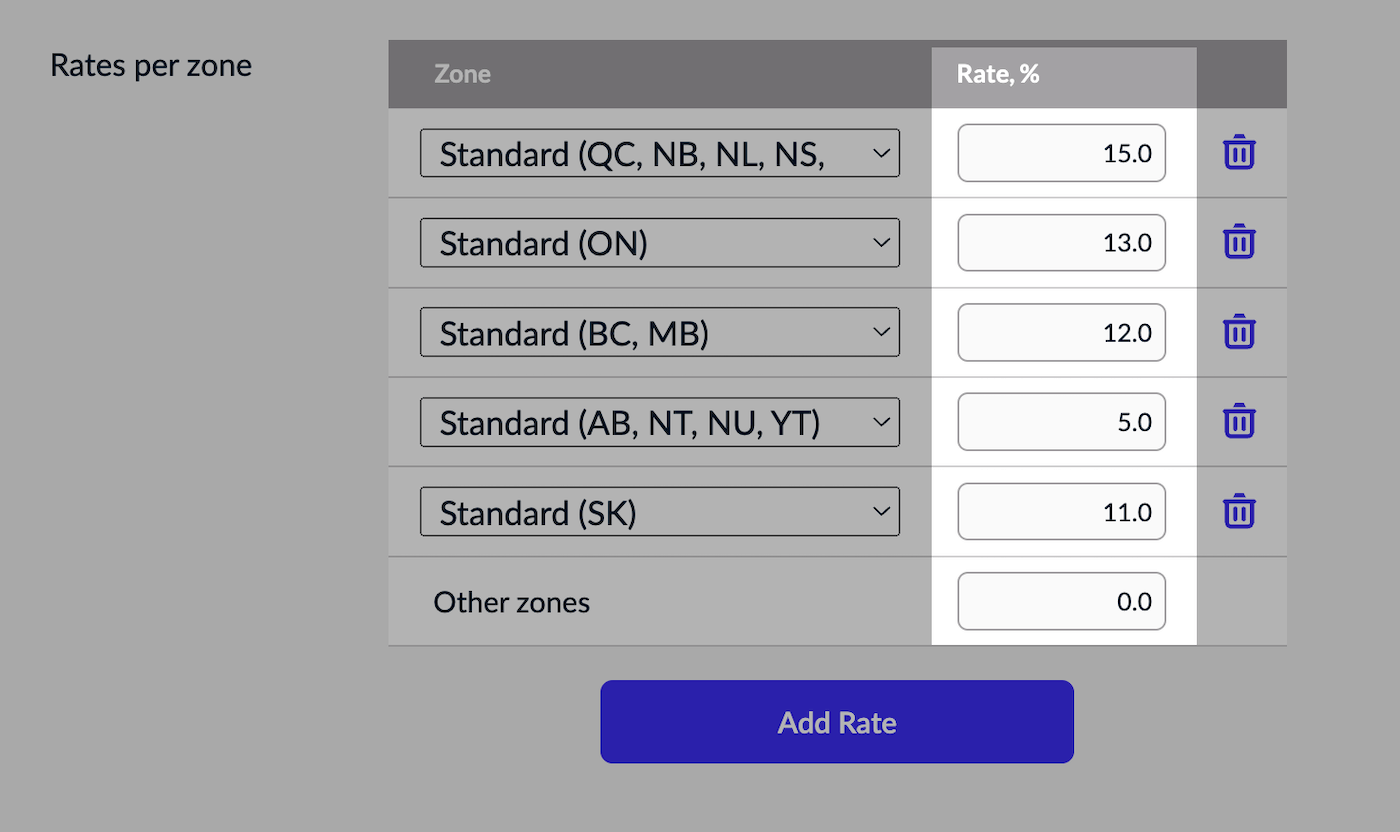Trash the Standard (SK) rate entry
This screenshot has height=832, width=1400.
(1239, 511)
